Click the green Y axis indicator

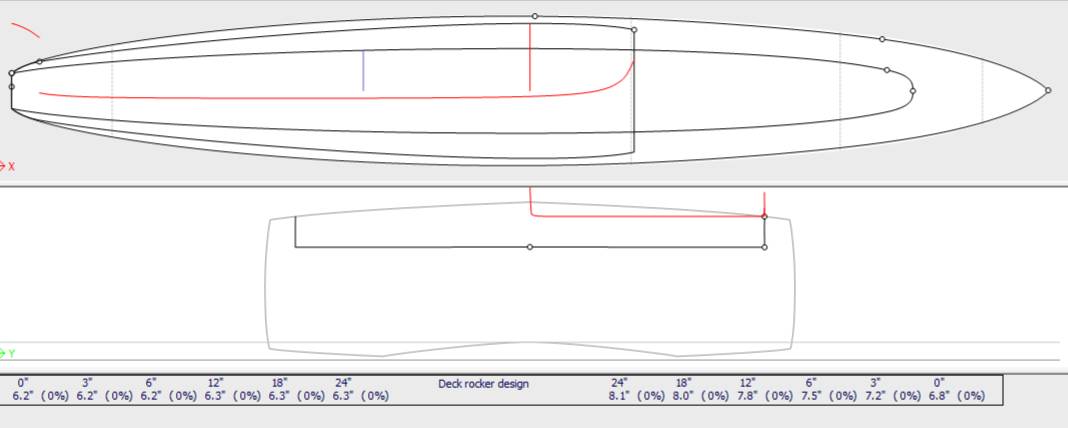(x=7, y=353)
